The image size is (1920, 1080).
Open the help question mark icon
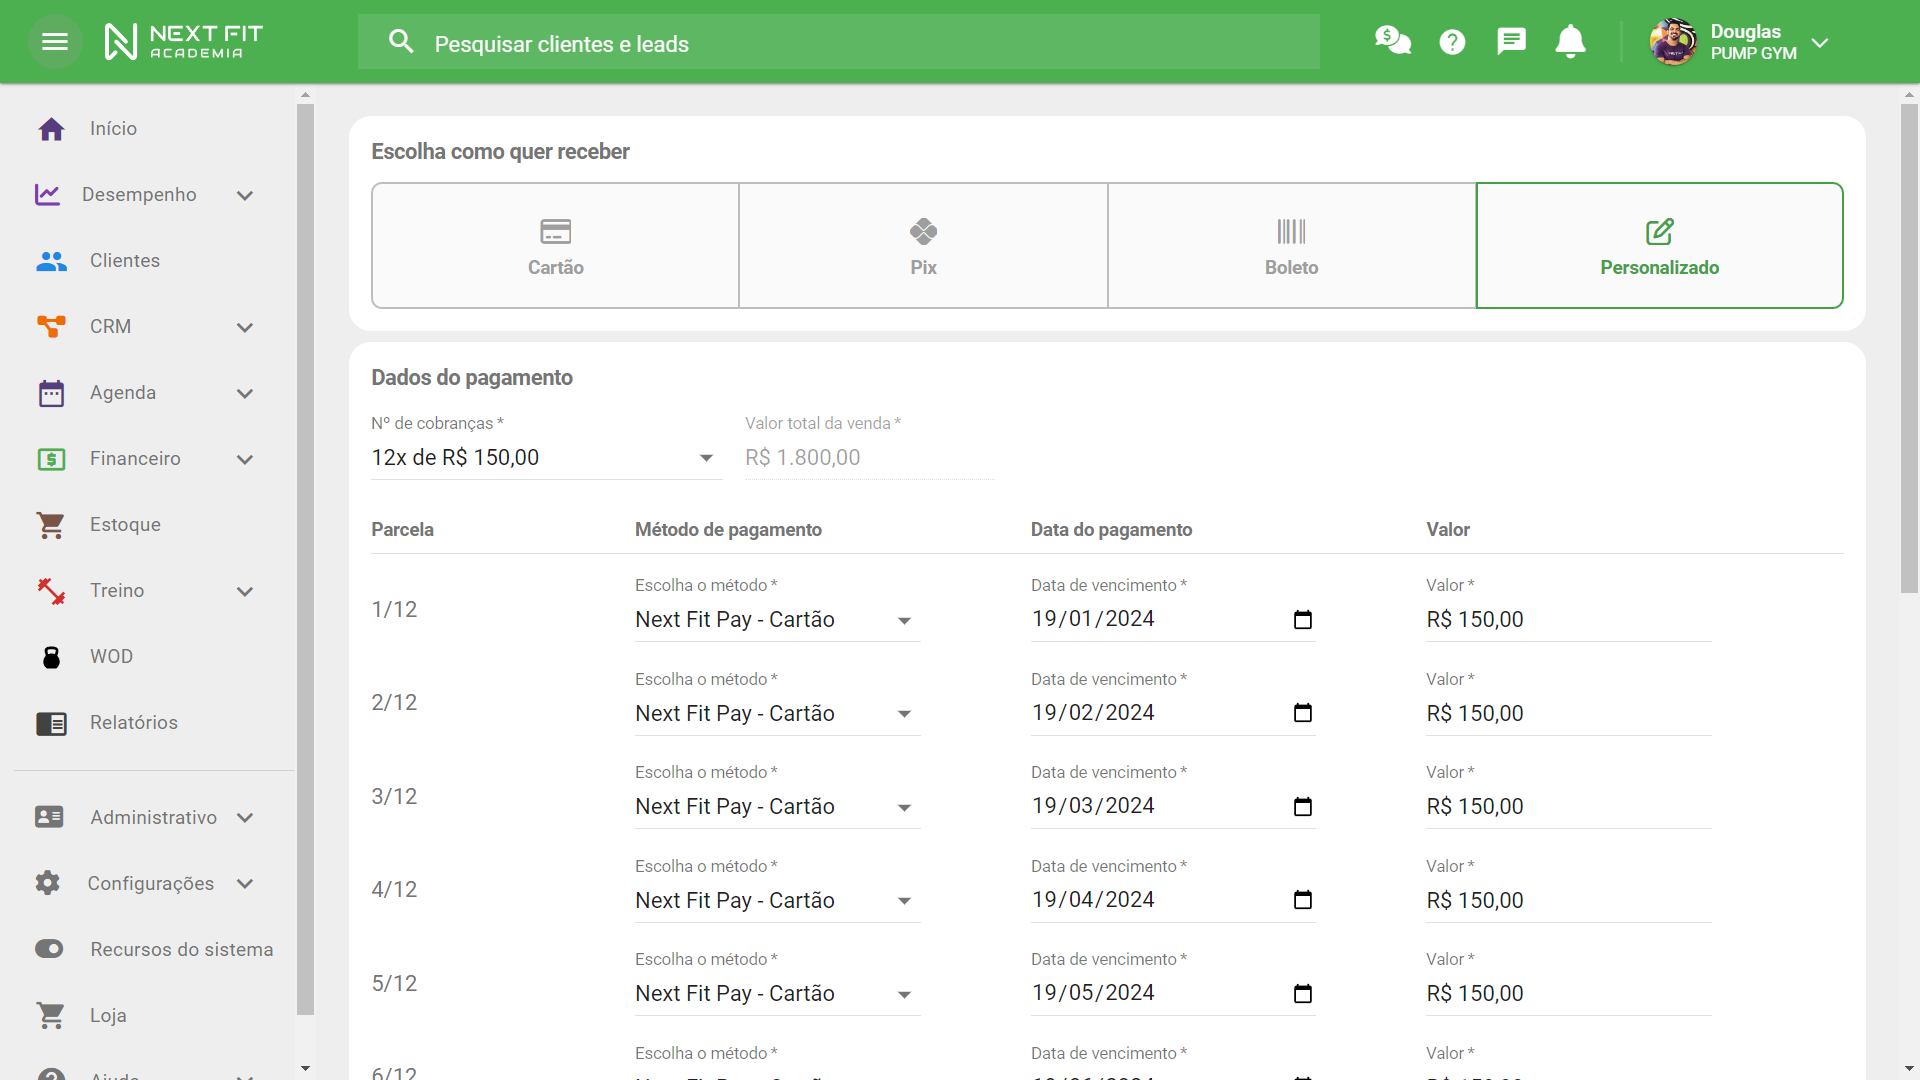coord(1452,42)
